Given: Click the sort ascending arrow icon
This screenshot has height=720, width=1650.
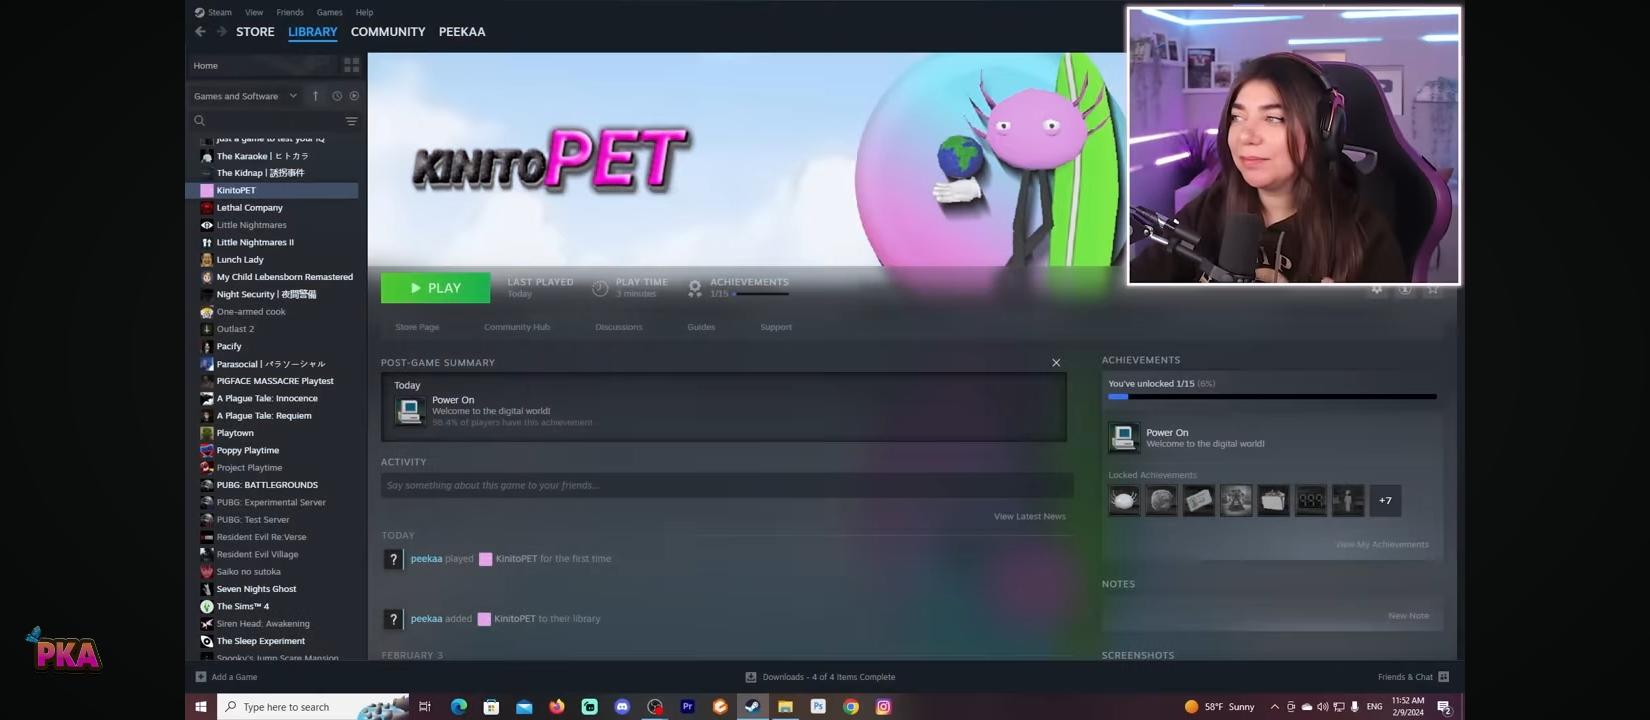Looking at the screenshot, I should [x=315, y=96].
